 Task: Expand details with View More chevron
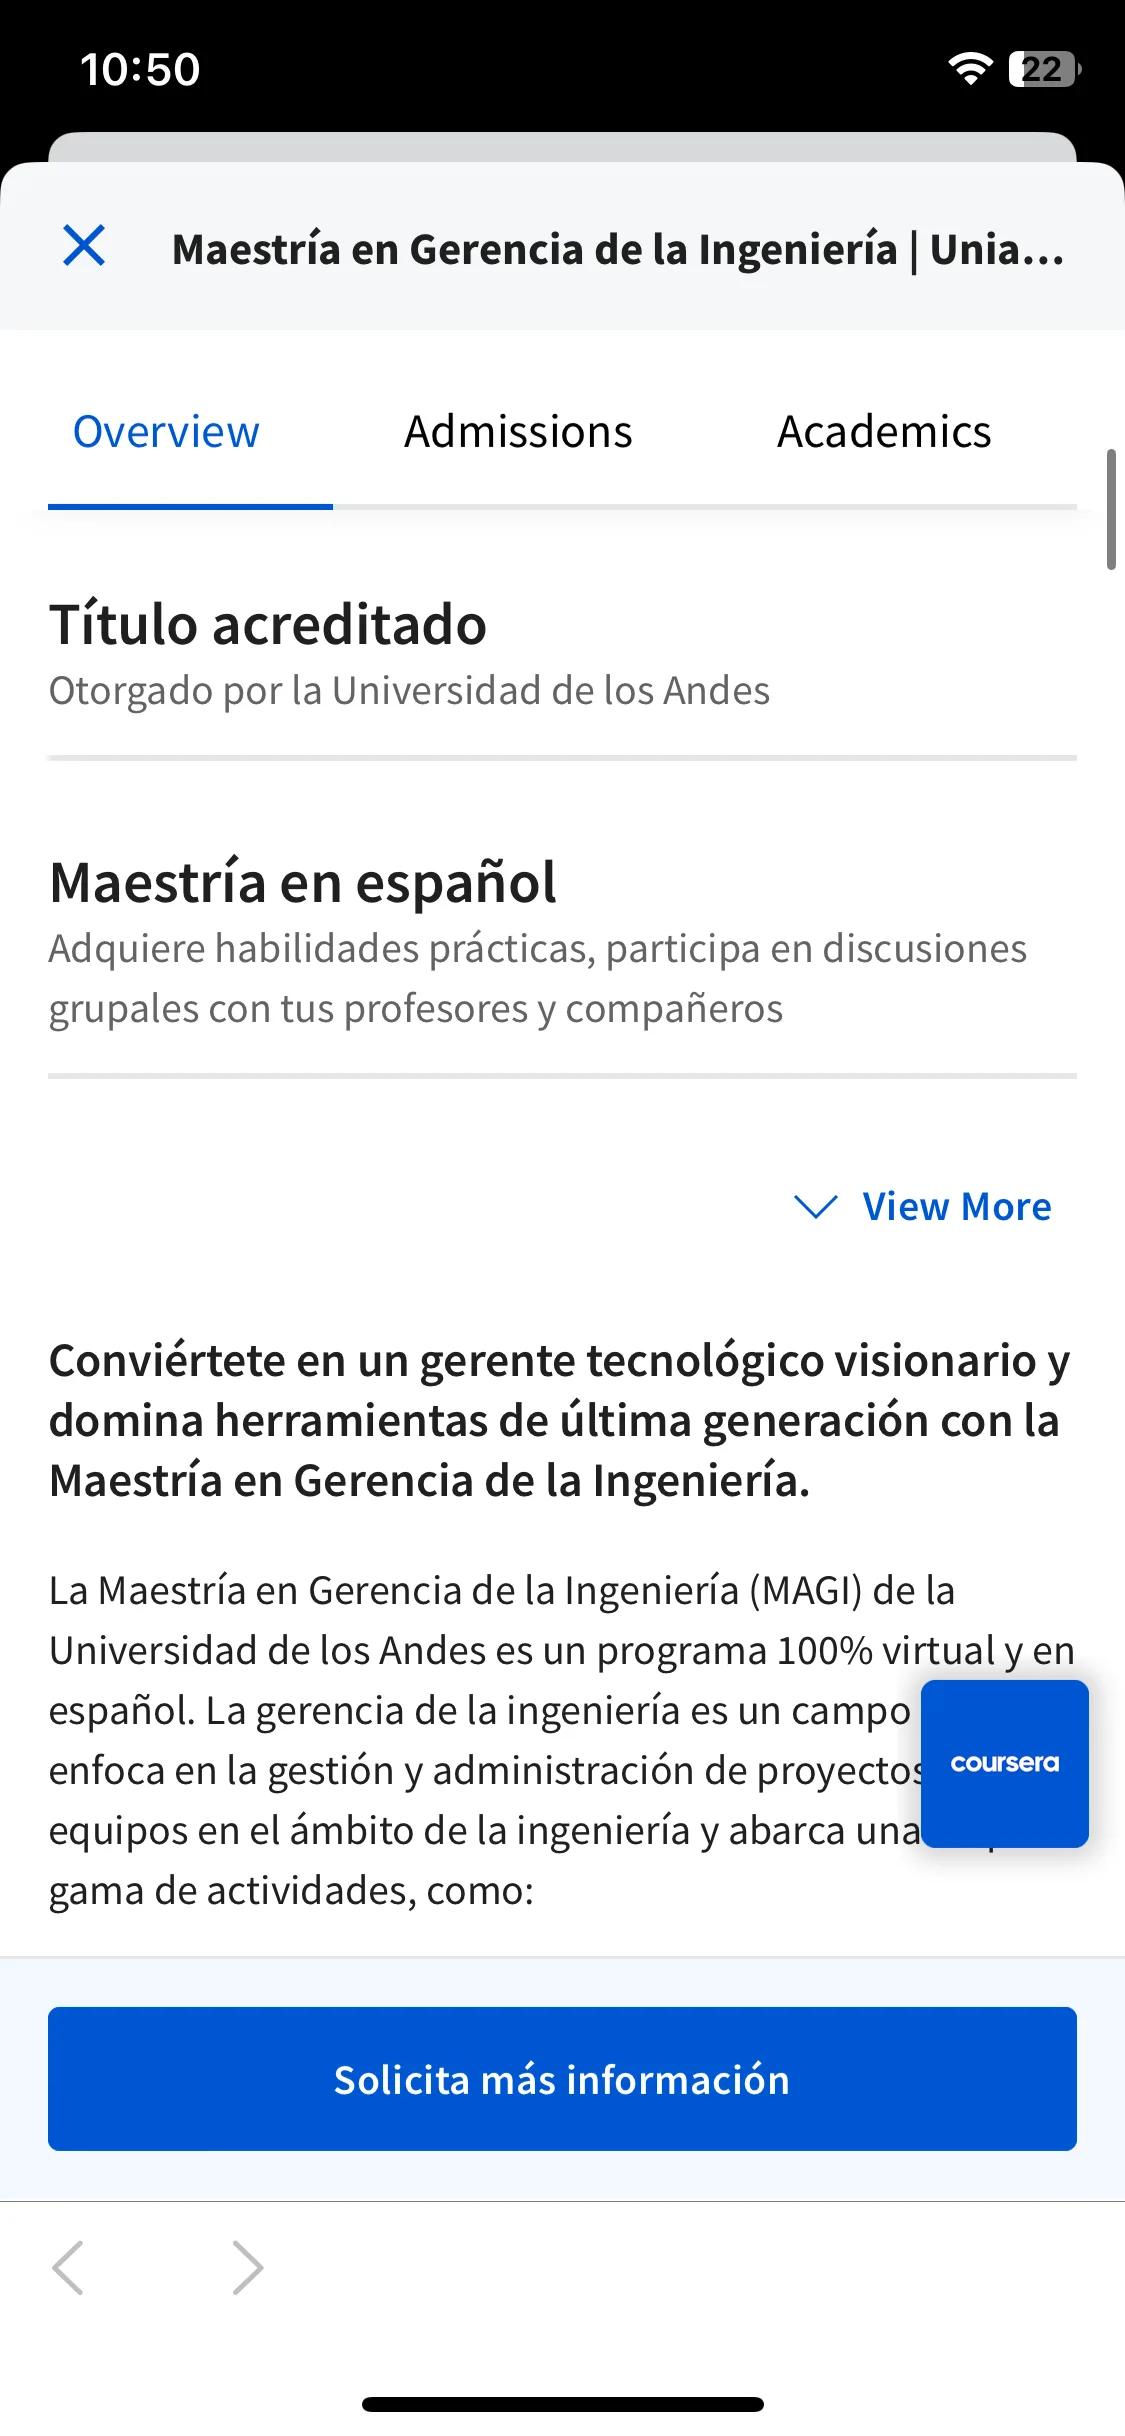pyautogui.click(x=815, y=1206)
